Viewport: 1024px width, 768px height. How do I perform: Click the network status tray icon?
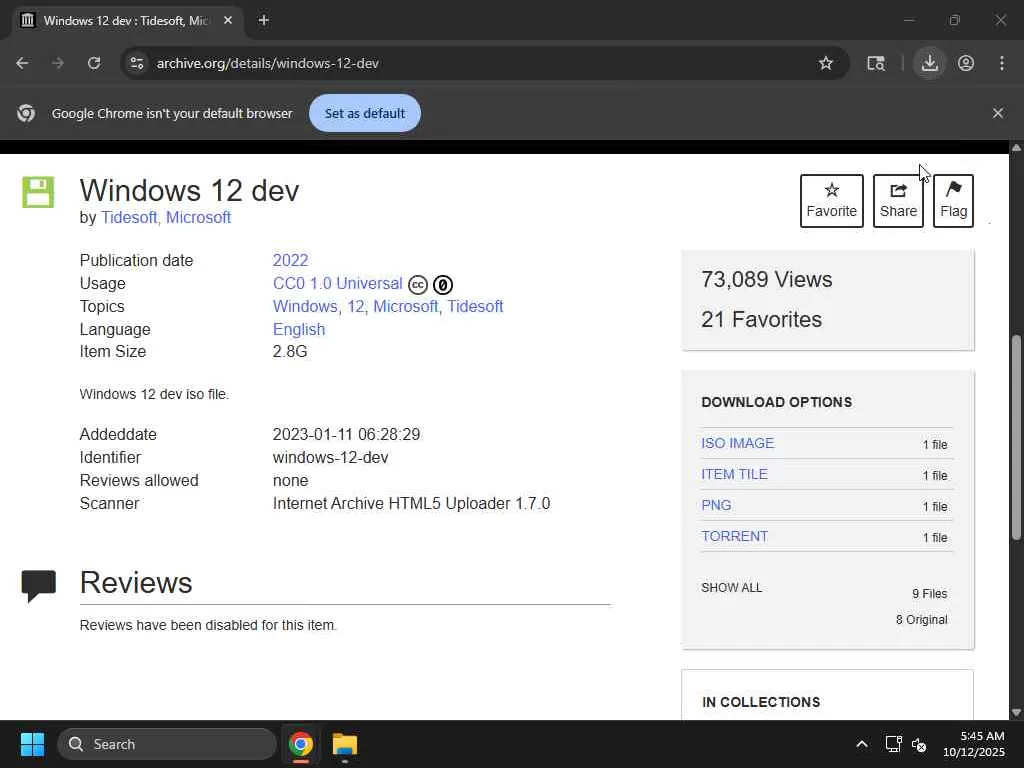point(893,744)
